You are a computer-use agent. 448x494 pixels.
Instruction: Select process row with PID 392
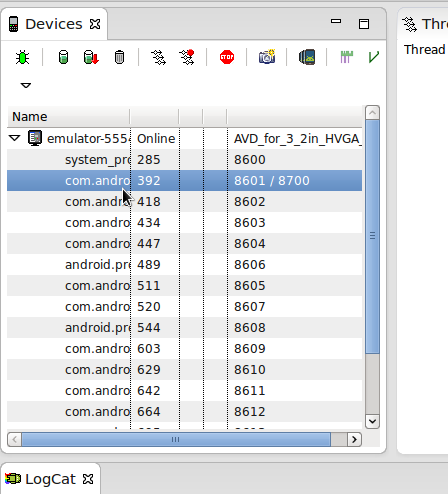coord(184,181)
